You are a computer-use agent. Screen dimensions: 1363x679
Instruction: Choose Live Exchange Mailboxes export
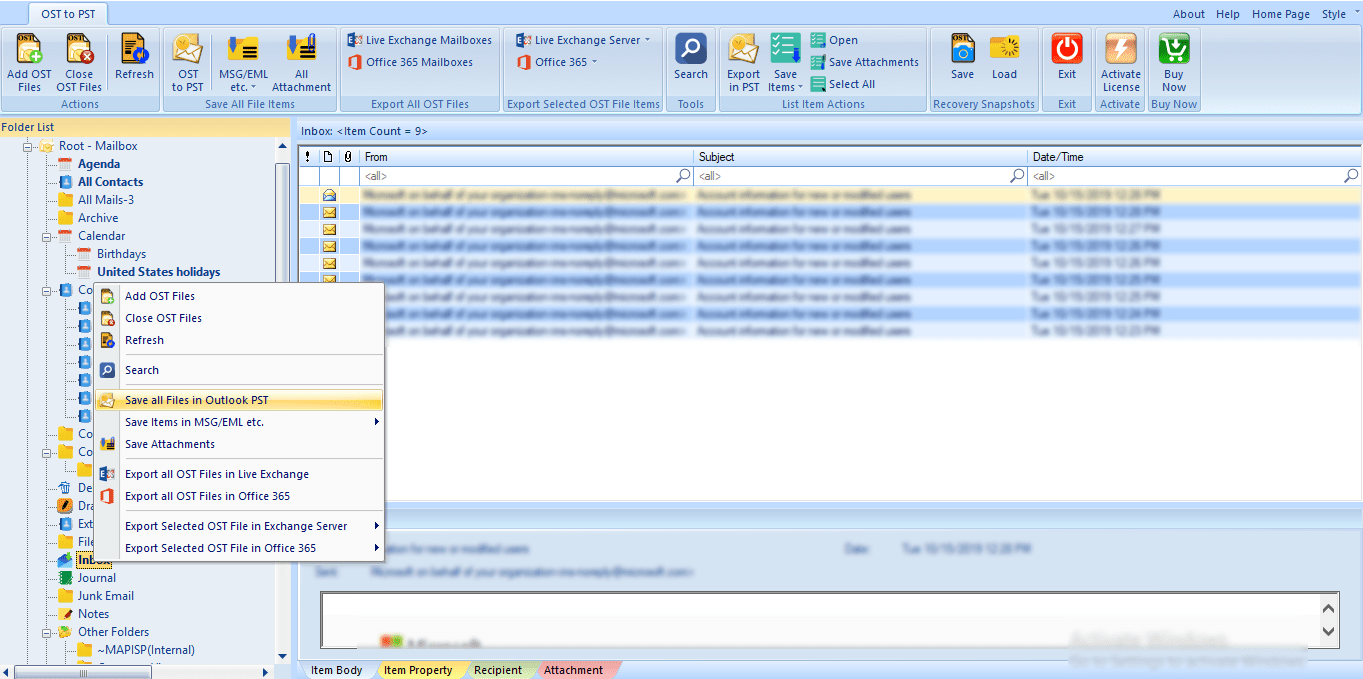click(x=420, y=40)
